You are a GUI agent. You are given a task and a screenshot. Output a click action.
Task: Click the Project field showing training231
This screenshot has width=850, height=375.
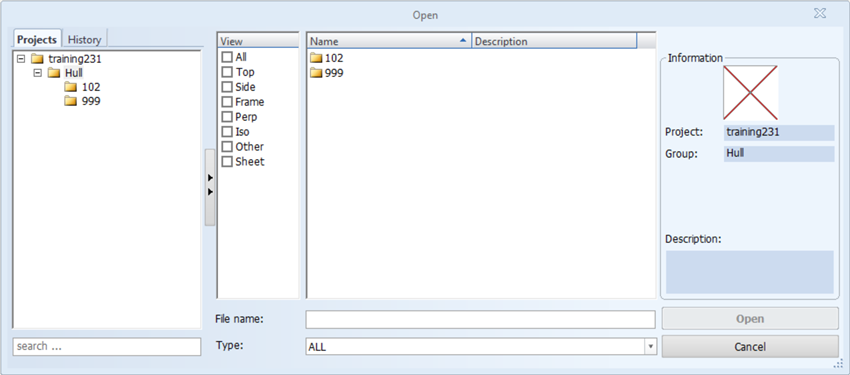point(779,133)
